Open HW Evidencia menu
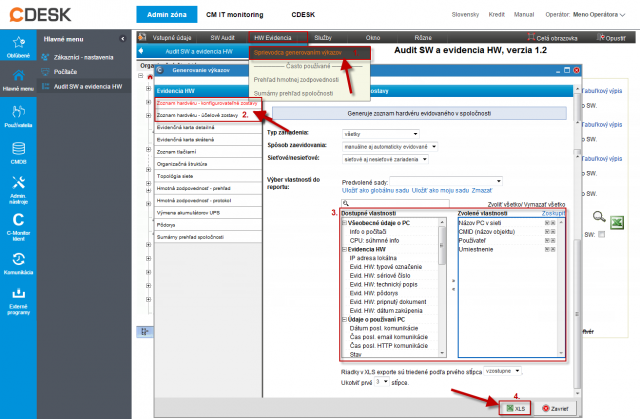 [278, 38]
